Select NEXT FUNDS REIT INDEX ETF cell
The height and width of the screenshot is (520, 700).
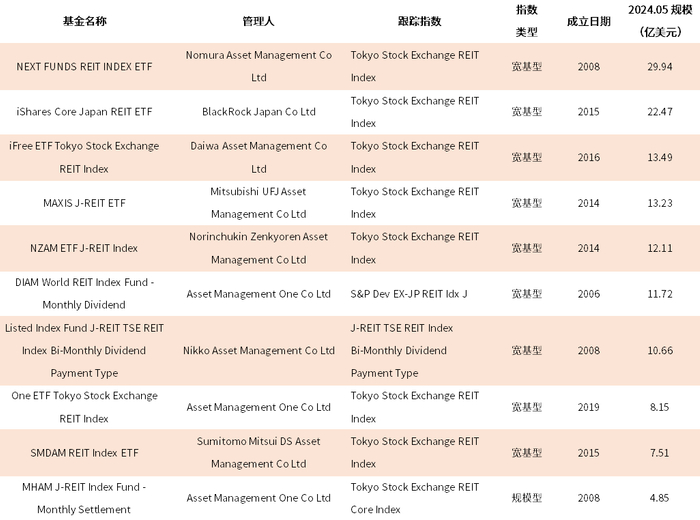(x=84, y=67)
